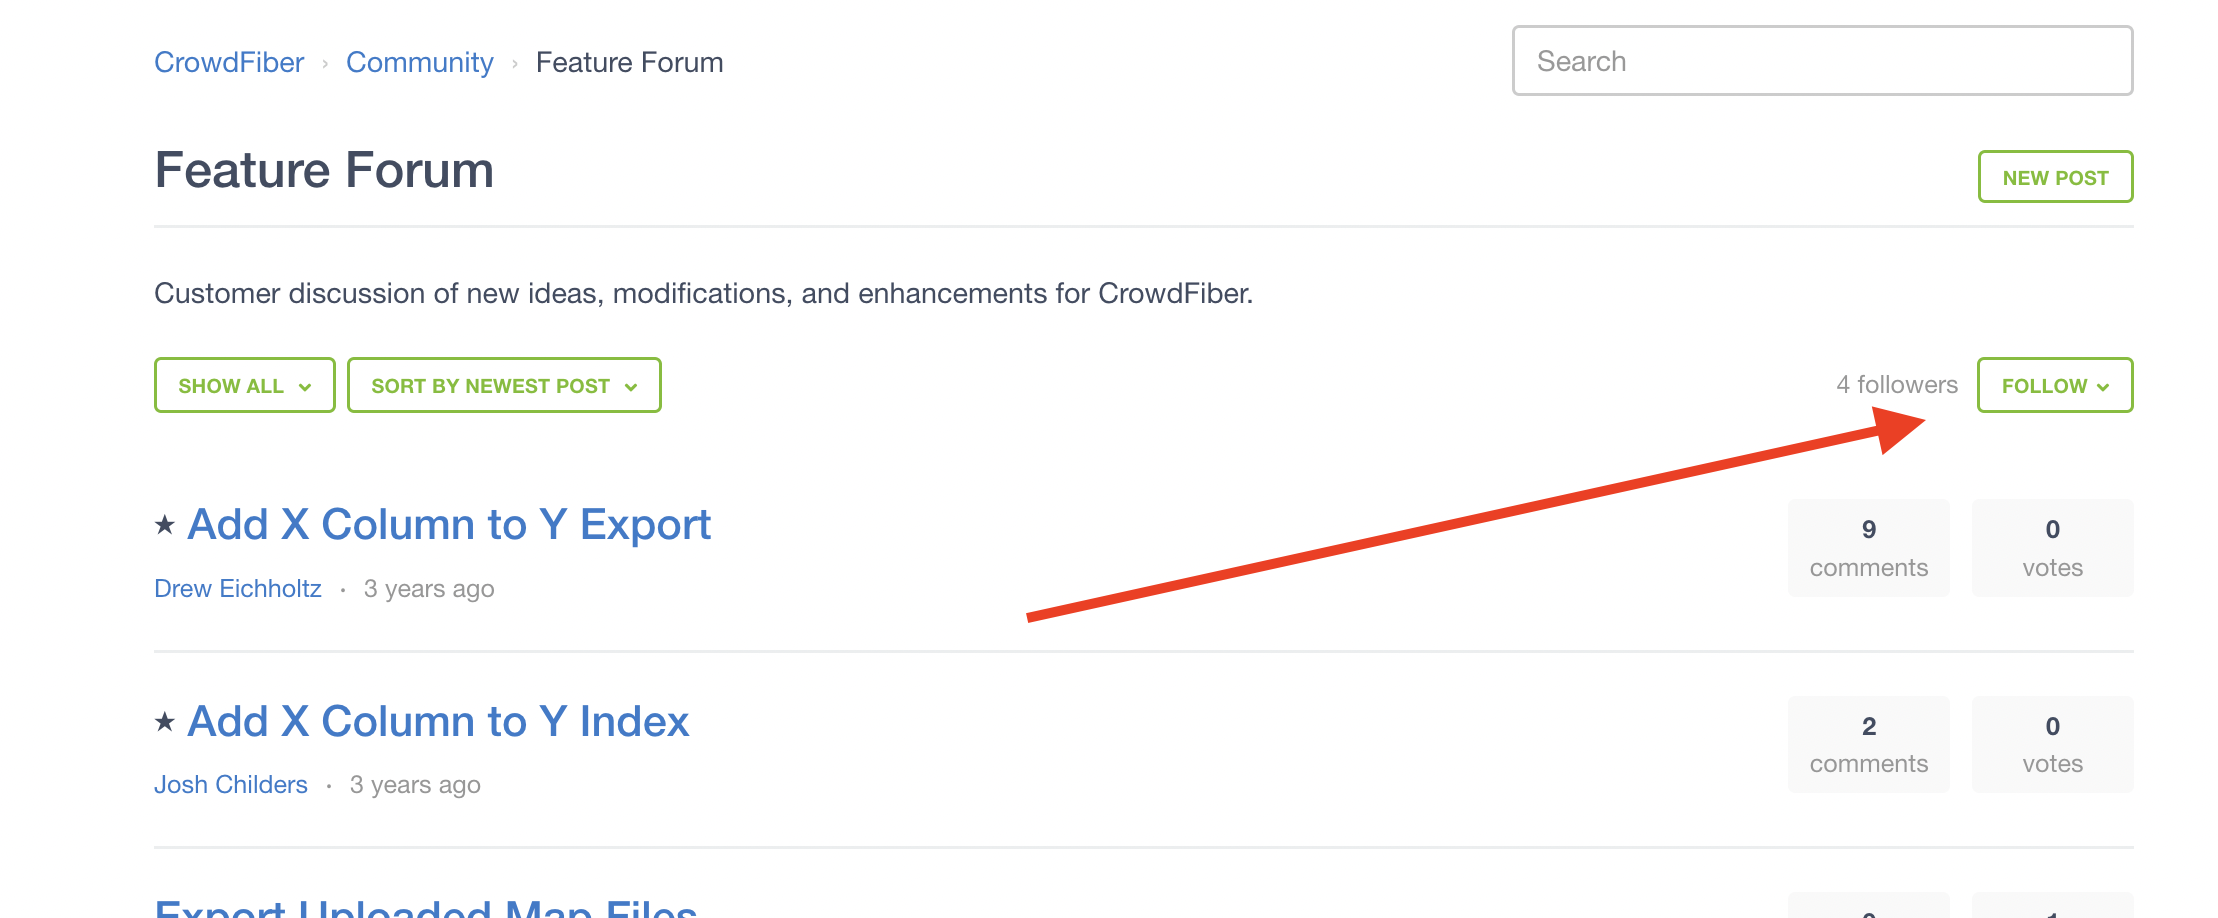
Task: Click into the Search field
Action: coord(1821,61)
